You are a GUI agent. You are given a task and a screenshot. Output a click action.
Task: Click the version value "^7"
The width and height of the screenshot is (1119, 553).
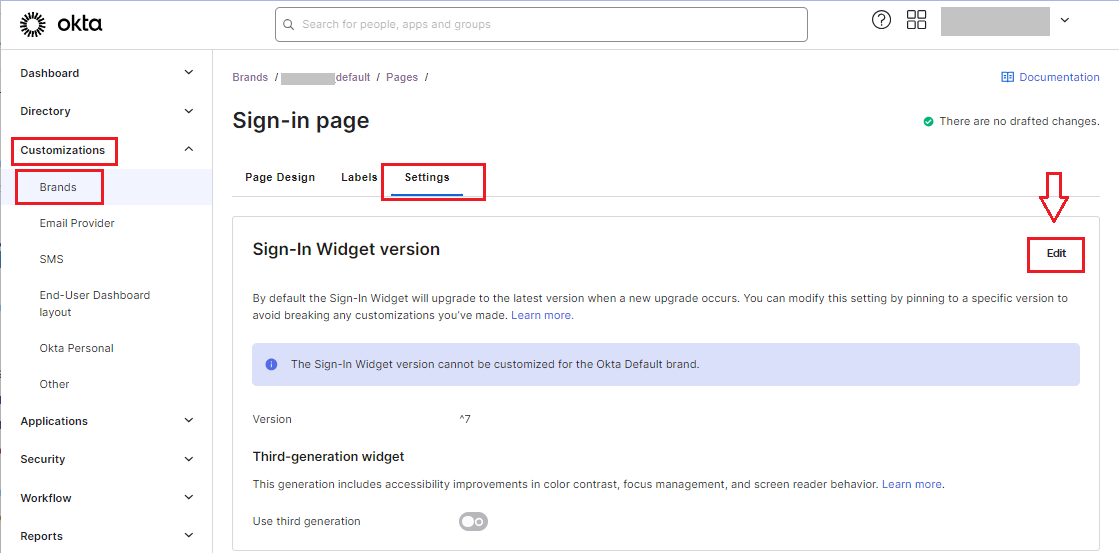pyautogui.click(x=465, y=420)
